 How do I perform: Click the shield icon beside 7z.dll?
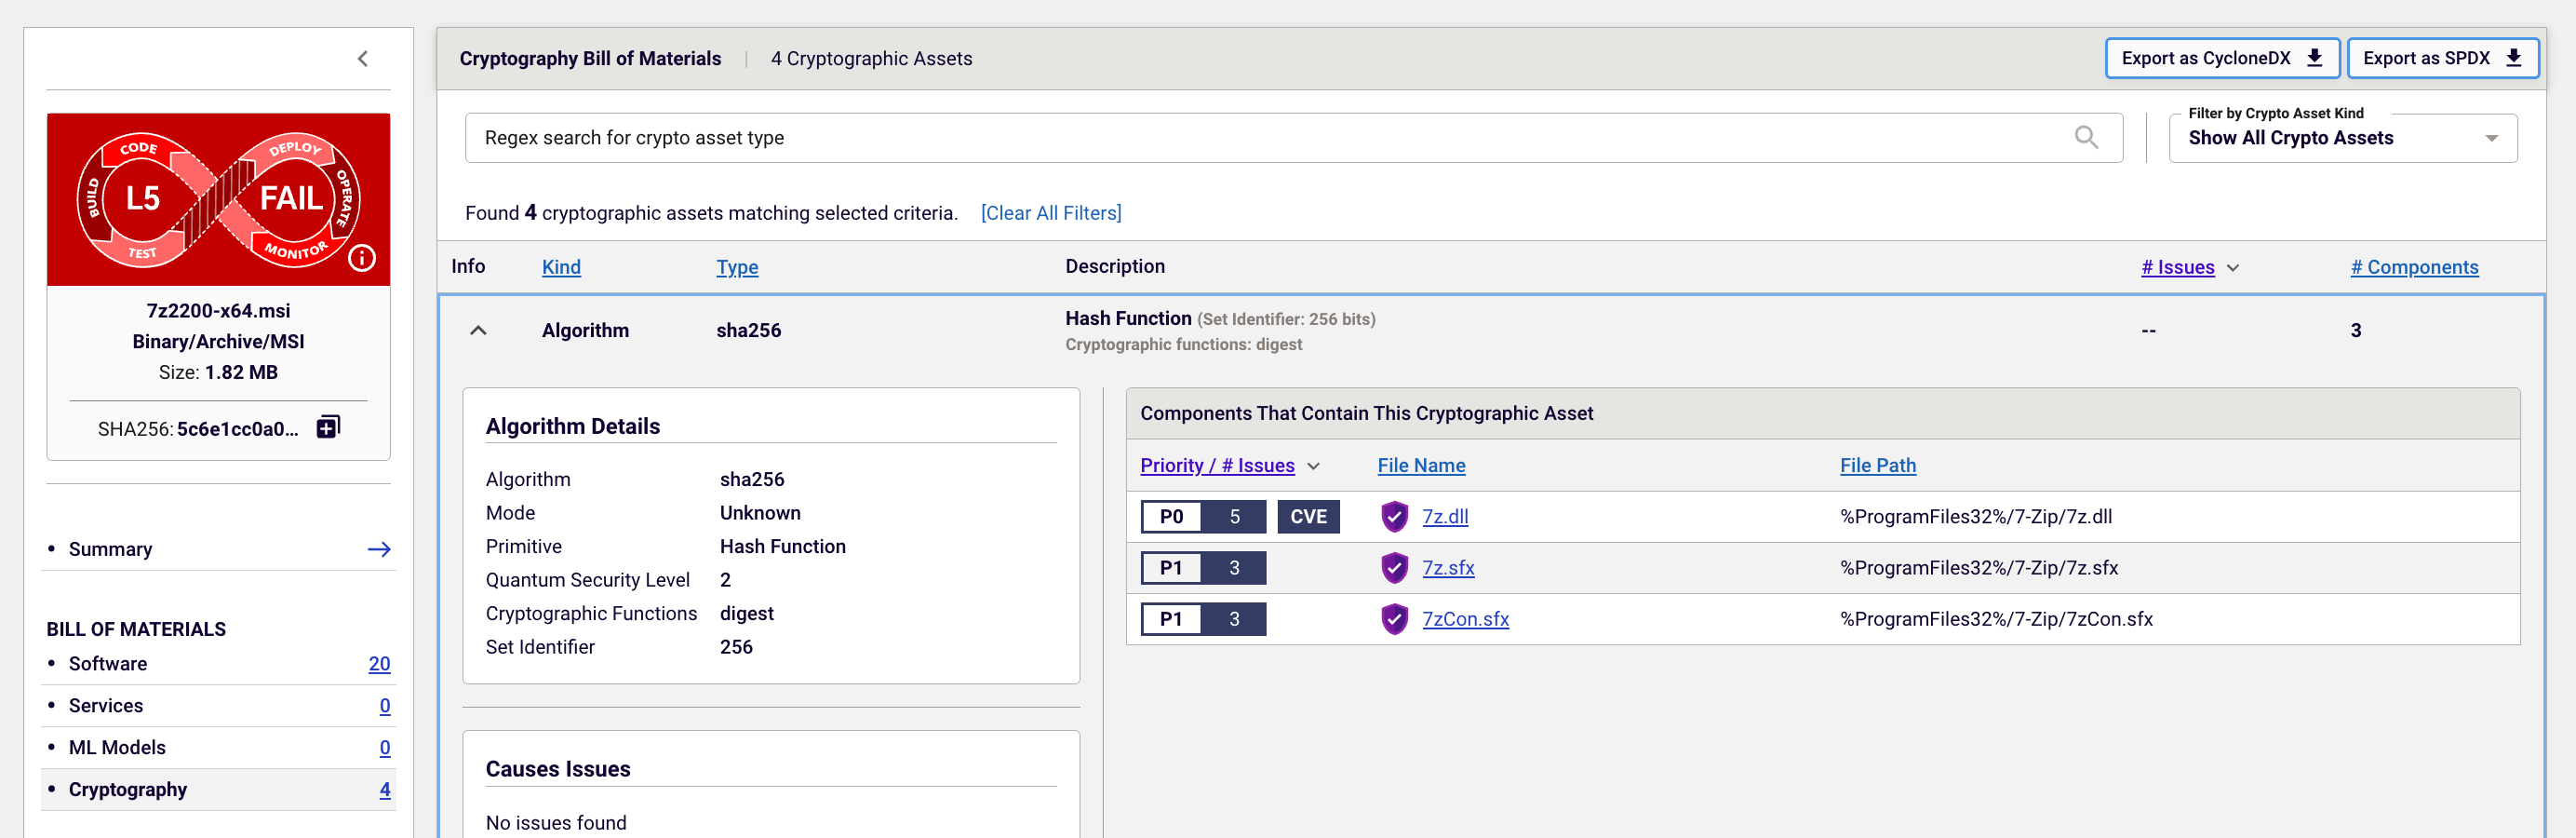point(1394,517)
